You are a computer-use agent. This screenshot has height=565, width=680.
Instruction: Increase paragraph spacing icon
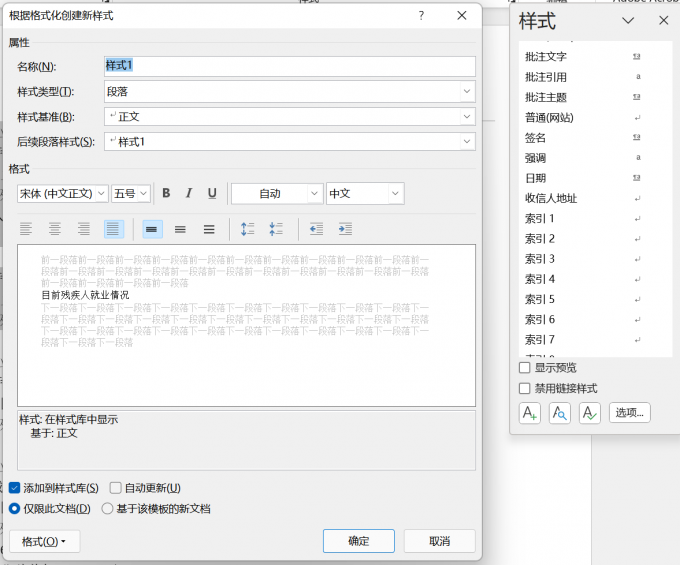pyautogui.click(x=248, y=229)
